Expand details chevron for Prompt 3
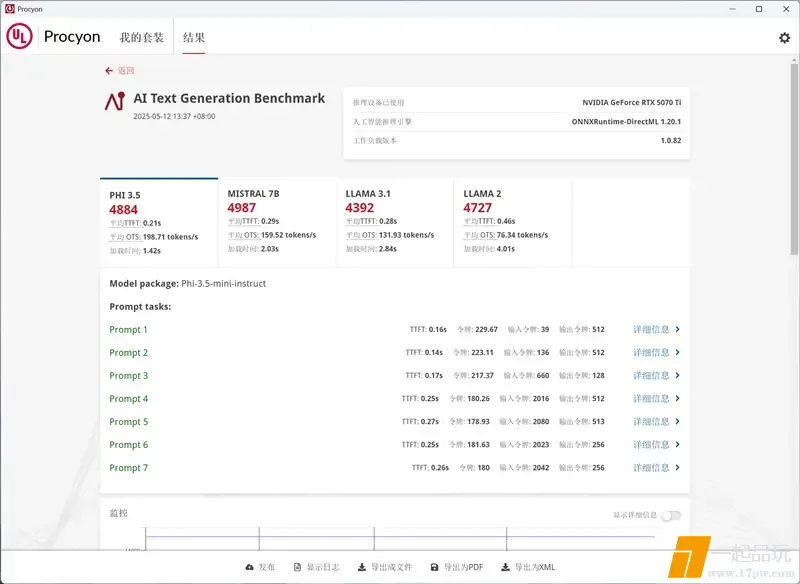 [677, 375]
